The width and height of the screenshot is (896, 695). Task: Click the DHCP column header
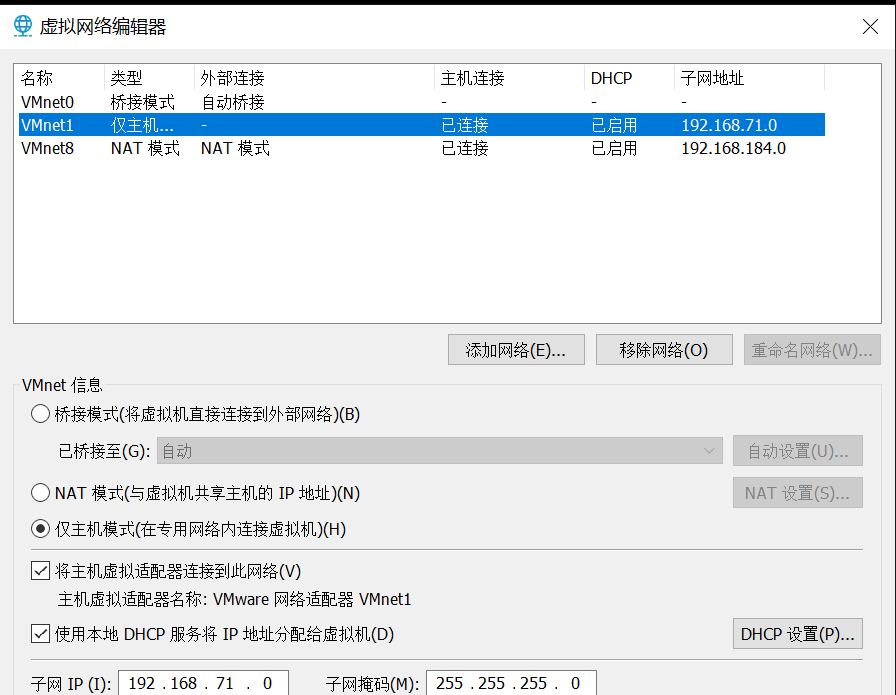[630, 78]
